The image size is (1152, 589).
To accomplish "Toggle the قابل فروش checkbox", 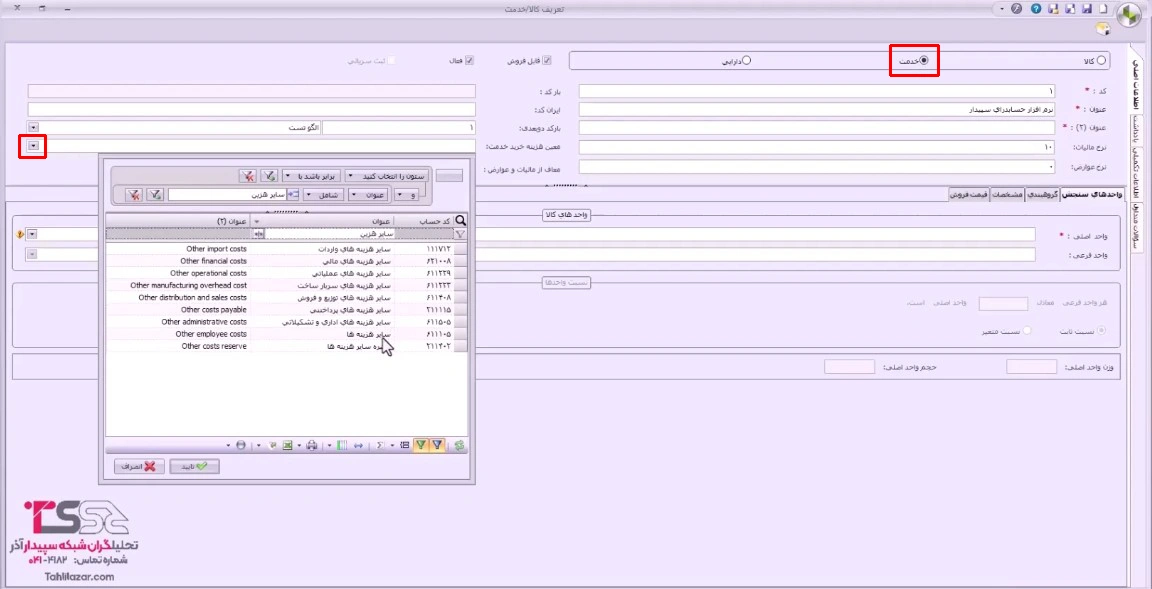I will pos(547,61).
